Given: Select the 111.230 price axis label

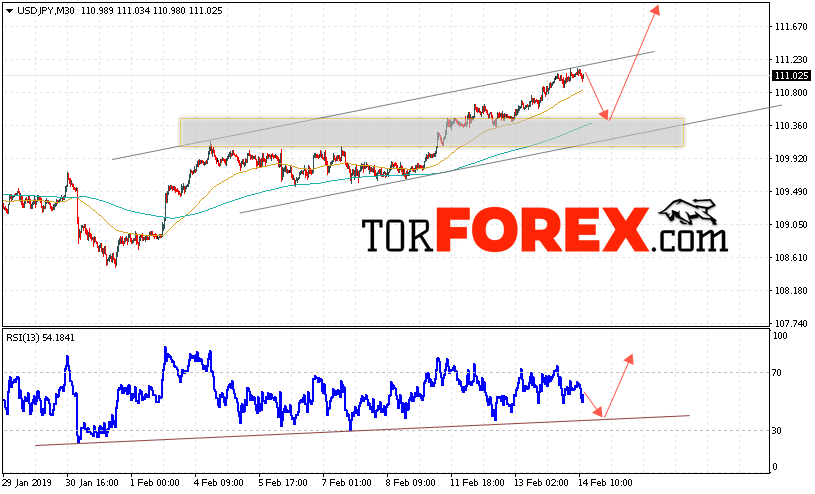Looking at the screenshot, I should click(x=791, y=60).
